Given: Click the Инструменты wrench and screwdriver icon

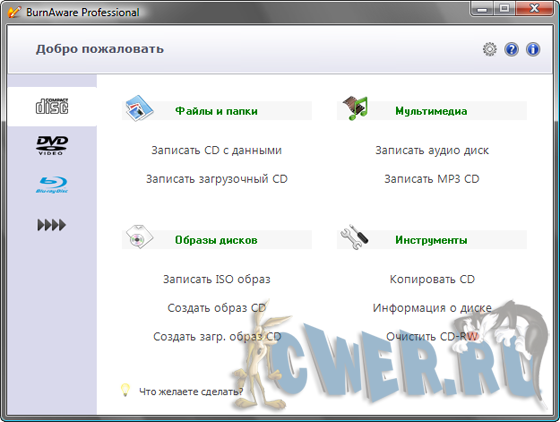Looking at the screenshot, I should point(354,237).
